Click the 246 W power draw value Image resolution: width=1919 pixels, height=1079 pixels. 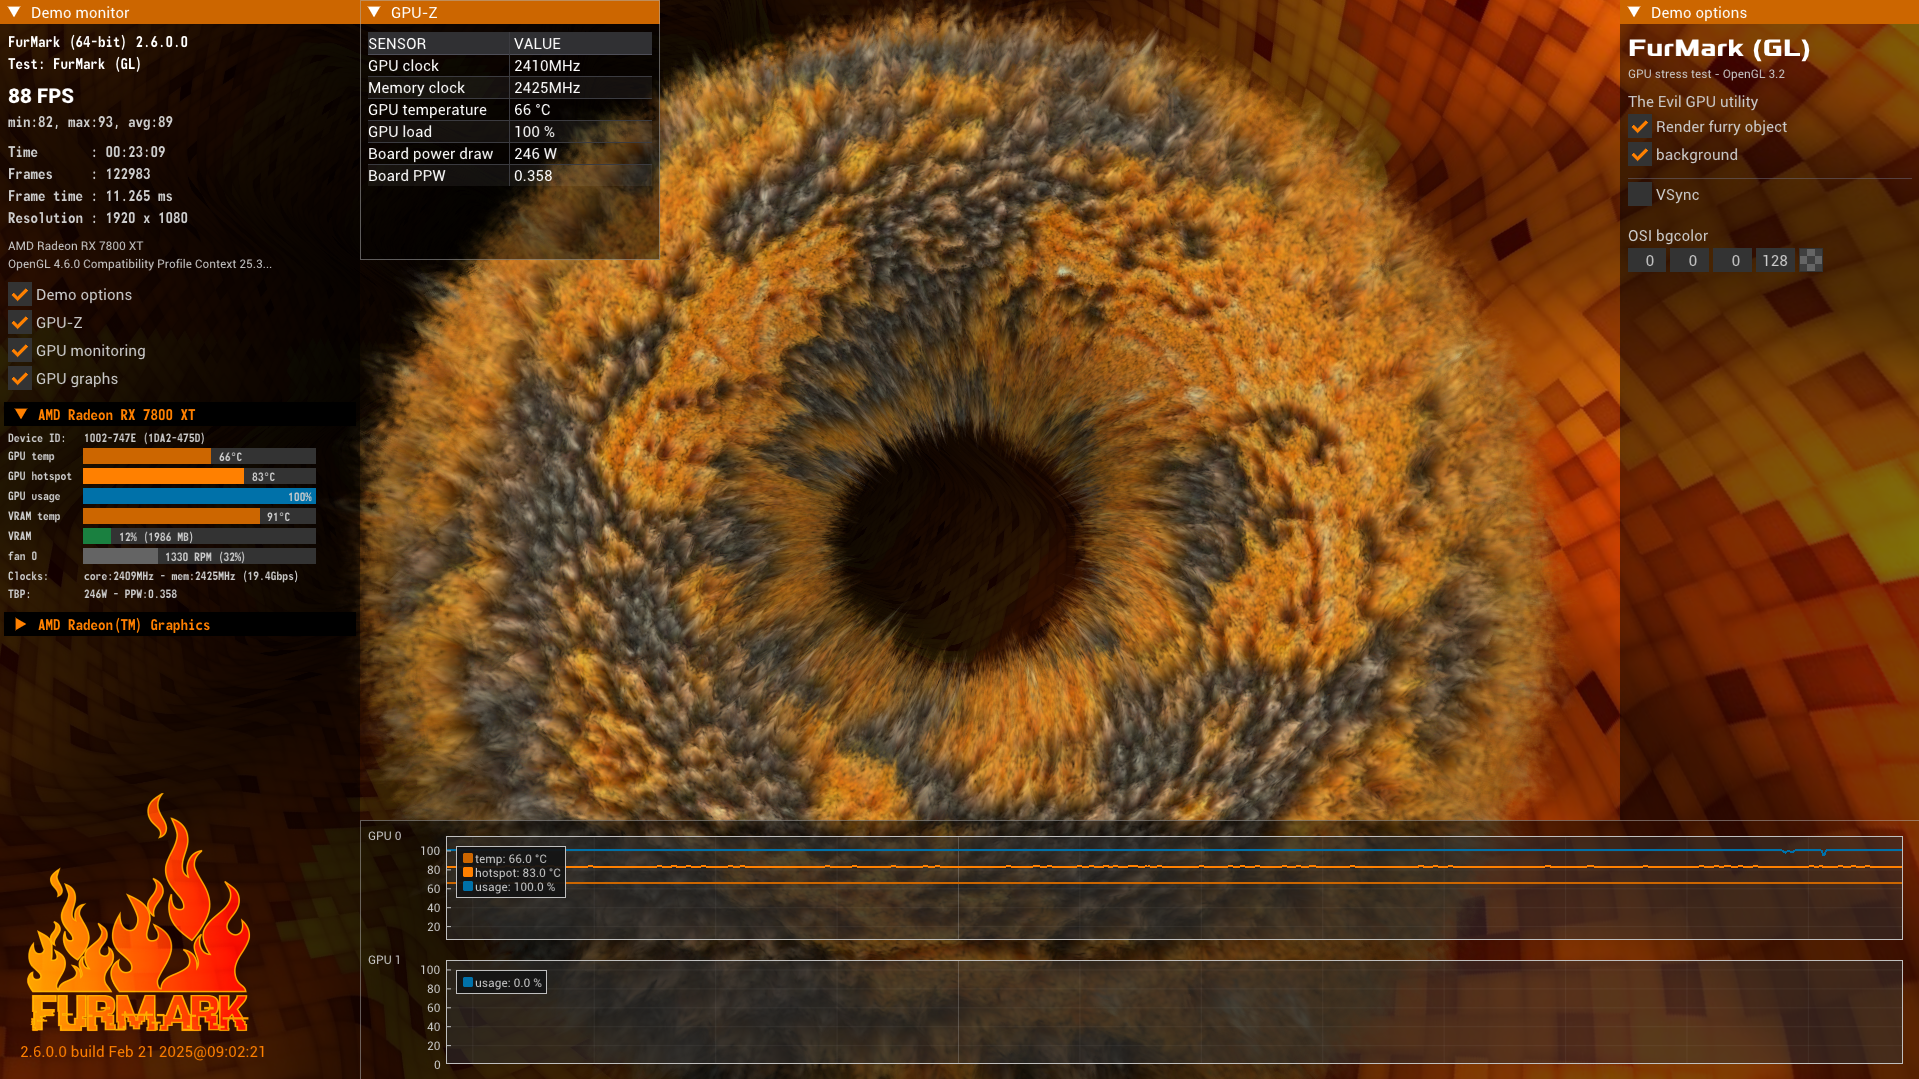pyautogui.click(x=535, y=153)
